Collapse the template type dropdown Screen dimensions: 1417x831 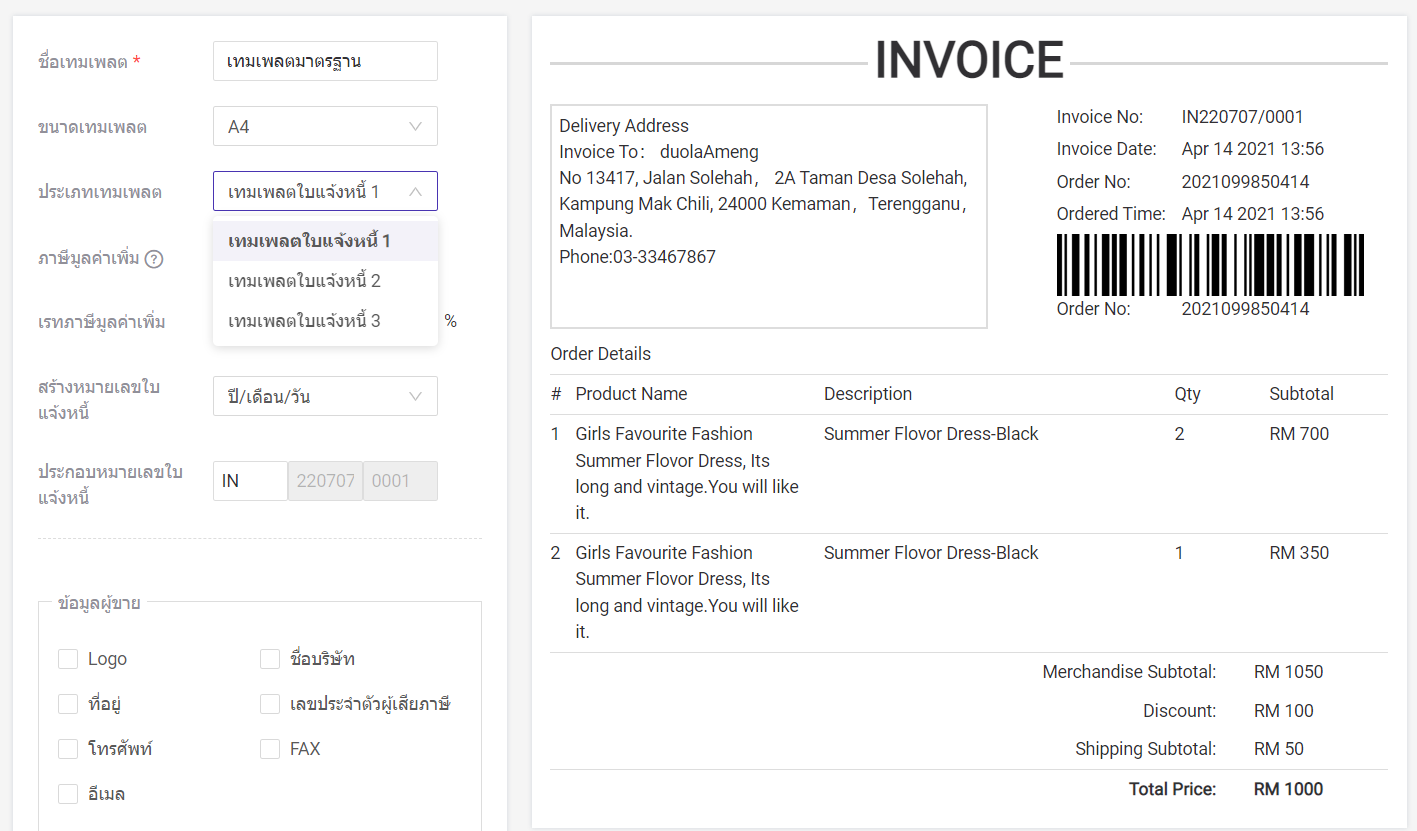pos(325,191)
